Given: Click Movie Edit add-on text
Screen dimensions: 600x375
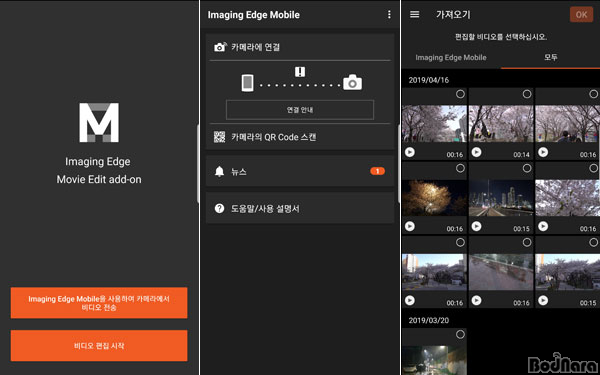Looking at the screenshot, I should coord(99,179).
